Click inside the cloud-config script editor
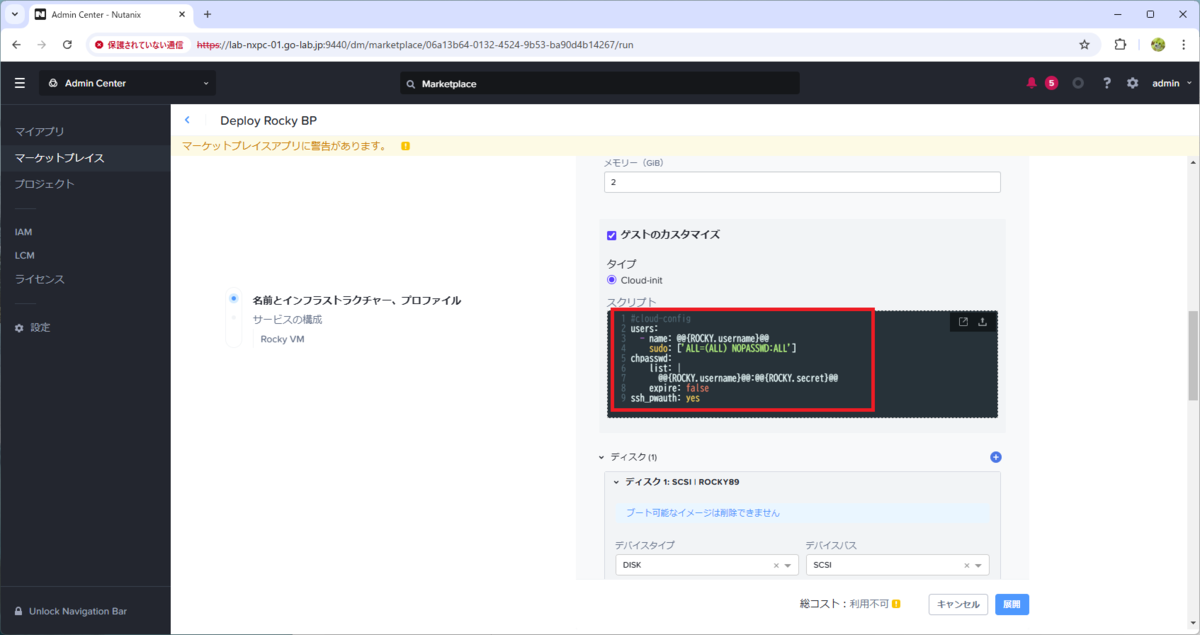The width and height of the screenshot is (1200, 635). point(802,364)
